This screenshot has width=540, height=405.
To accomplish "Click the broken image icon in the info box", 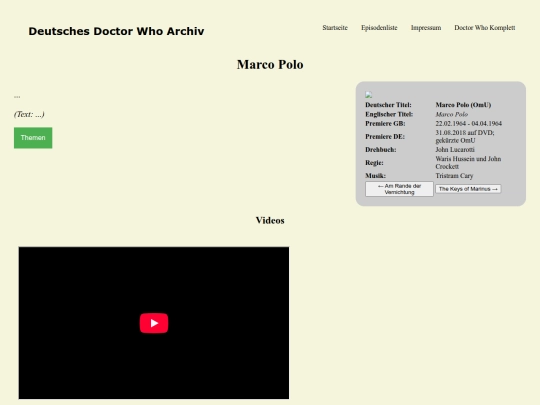I will pyautogui.click(x=368, y=95).
